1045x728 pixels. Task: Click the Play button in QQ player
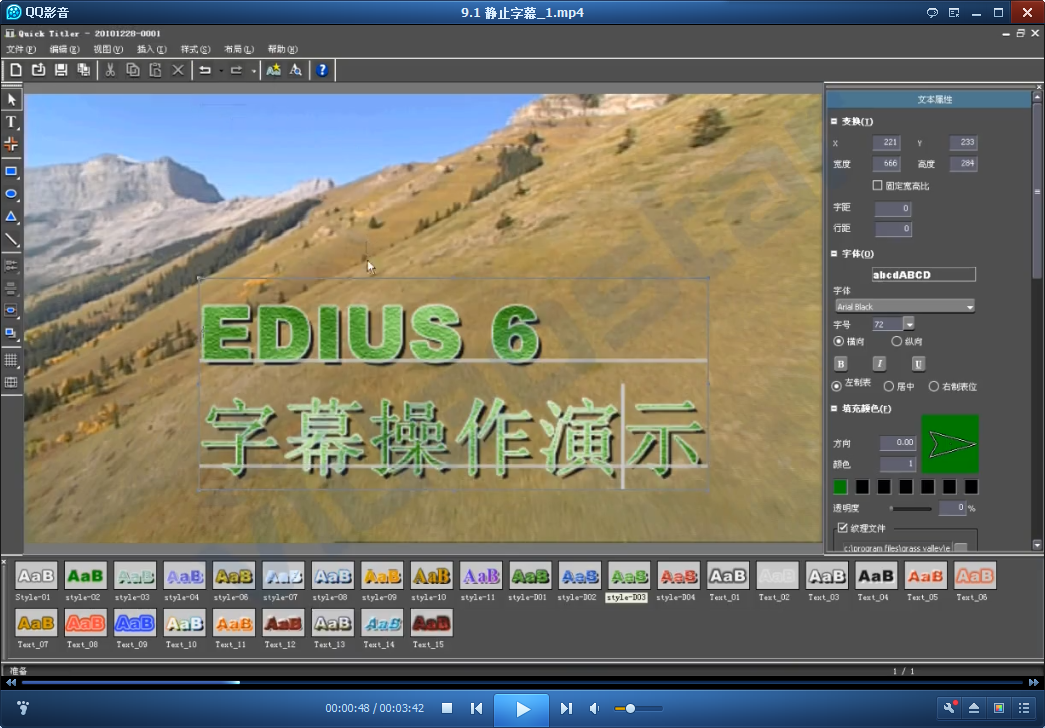(x=522, y=709)
